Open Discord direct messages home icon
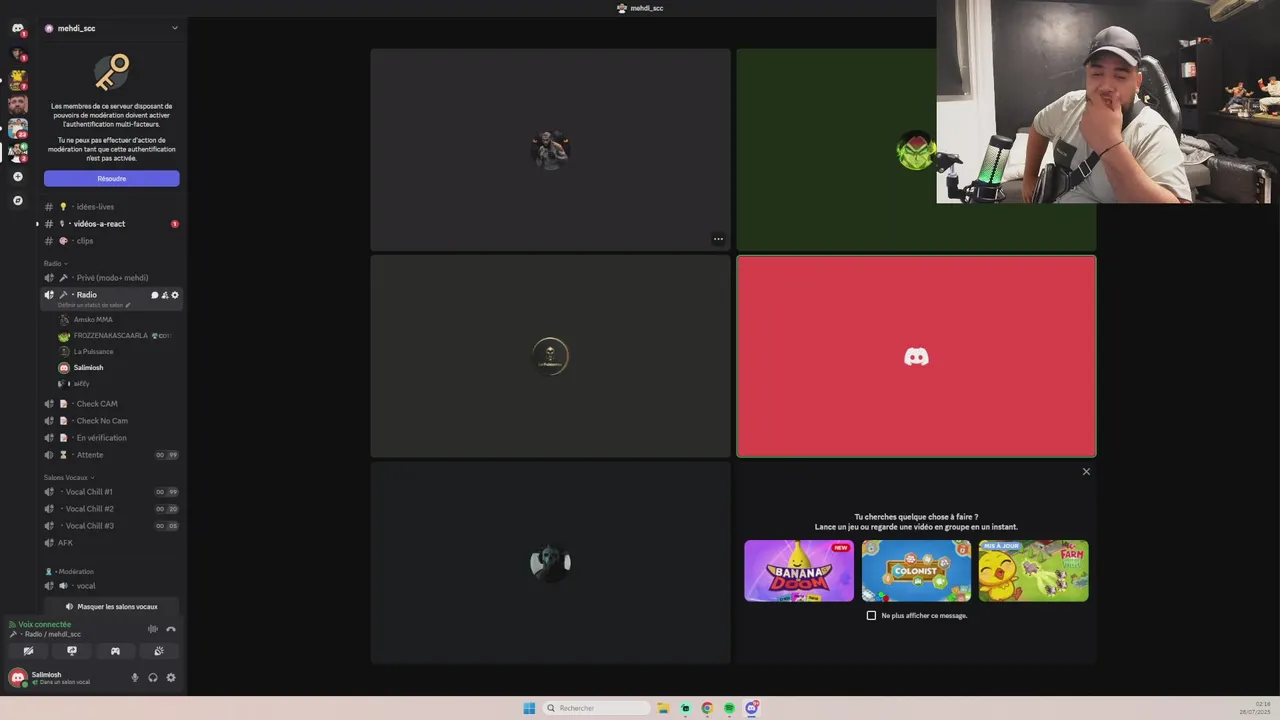Viewport: 1280px width, 720px height. tap(17, 29)
